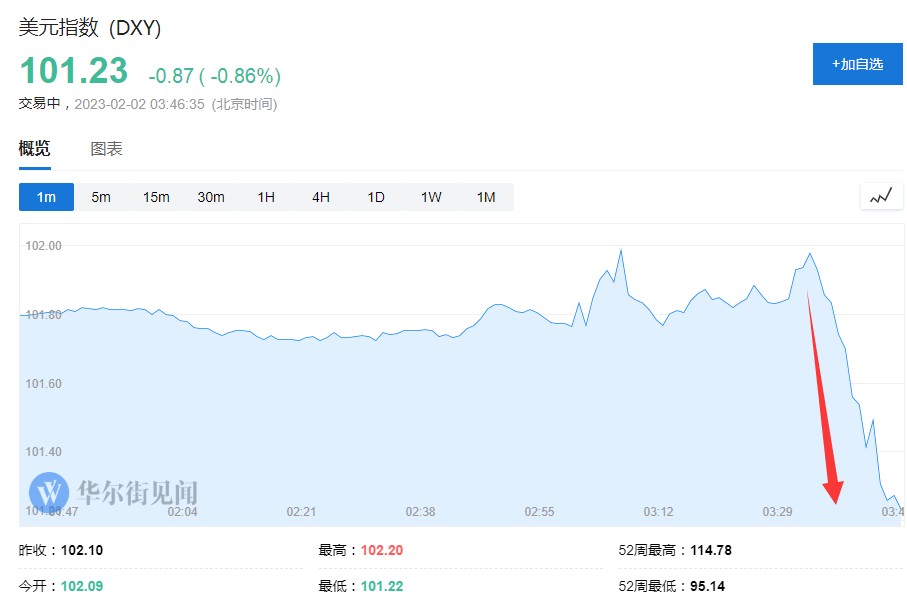Image resolution: width=907 pixels, height=597 pixels.
Task: Select the 5m timeframe
Action: [x=101, y=197]
